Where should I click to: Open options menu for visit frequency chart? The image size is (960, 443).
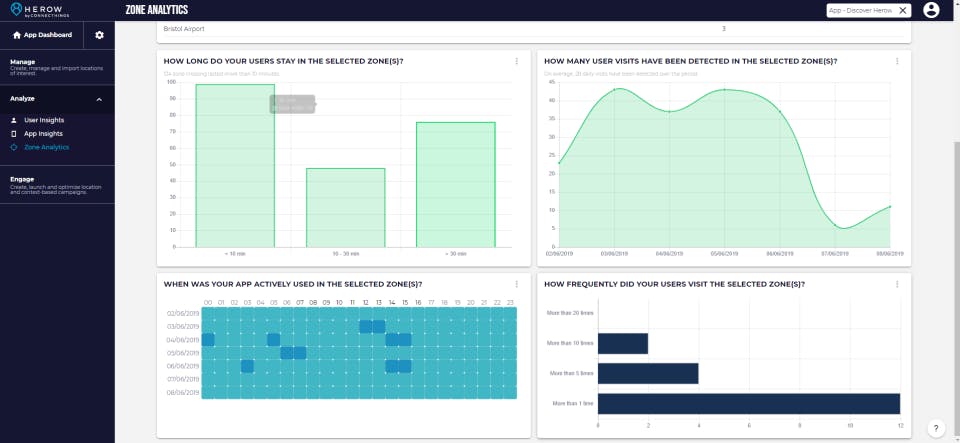click(897, 284)
